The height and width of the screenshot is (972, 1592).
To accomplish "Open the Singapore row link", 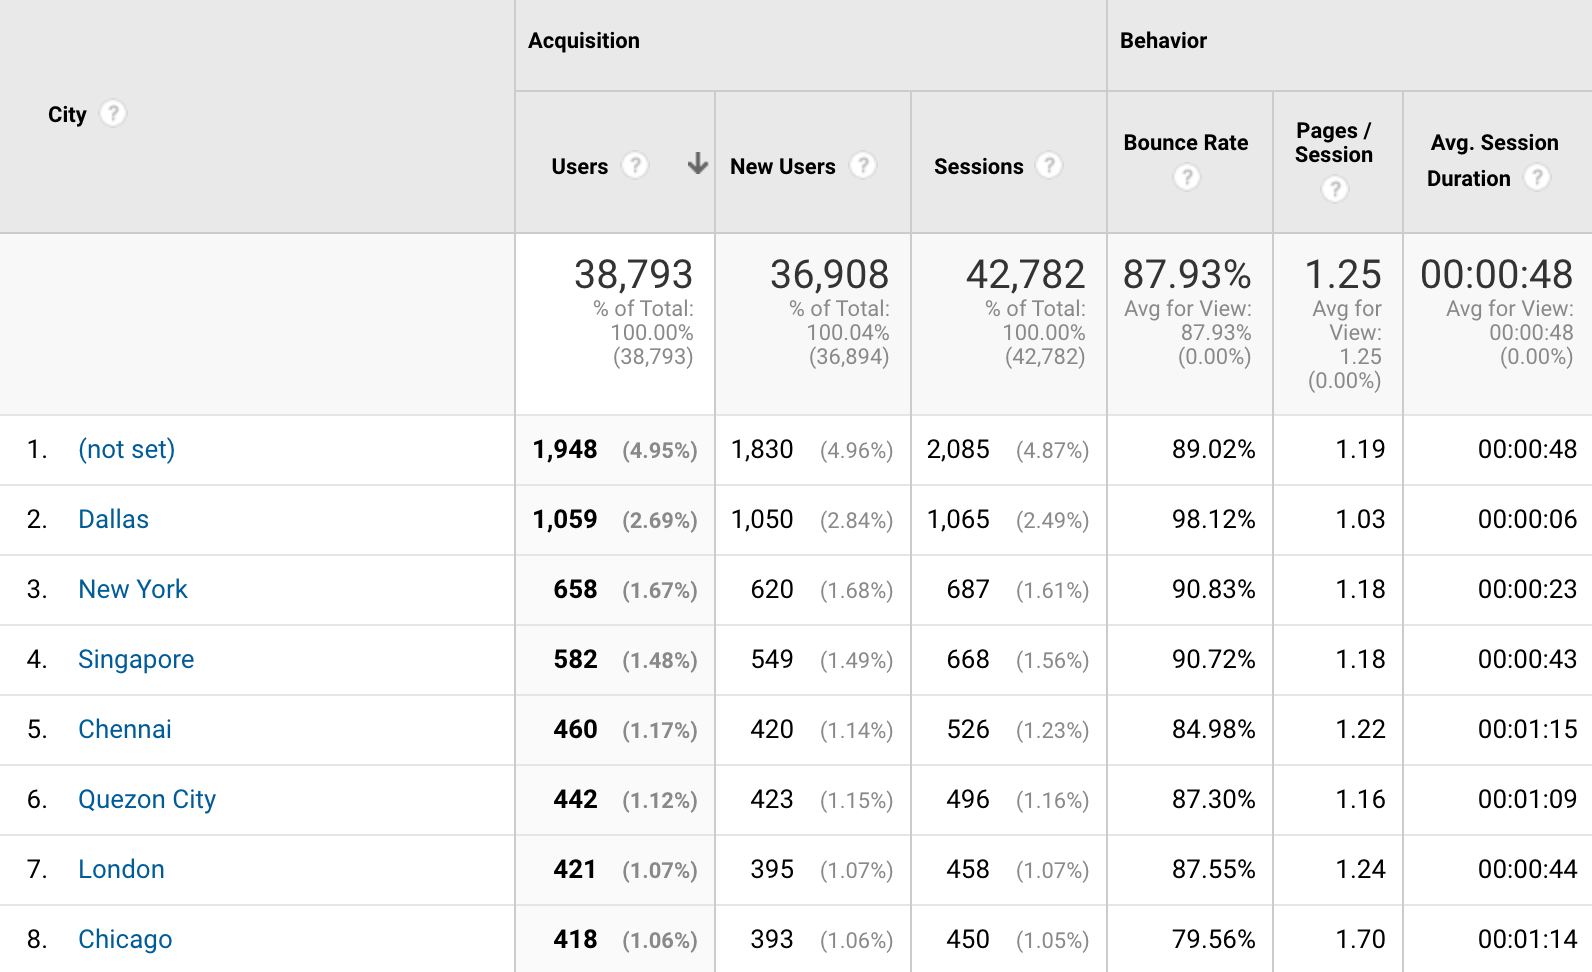I will (136, 660).
